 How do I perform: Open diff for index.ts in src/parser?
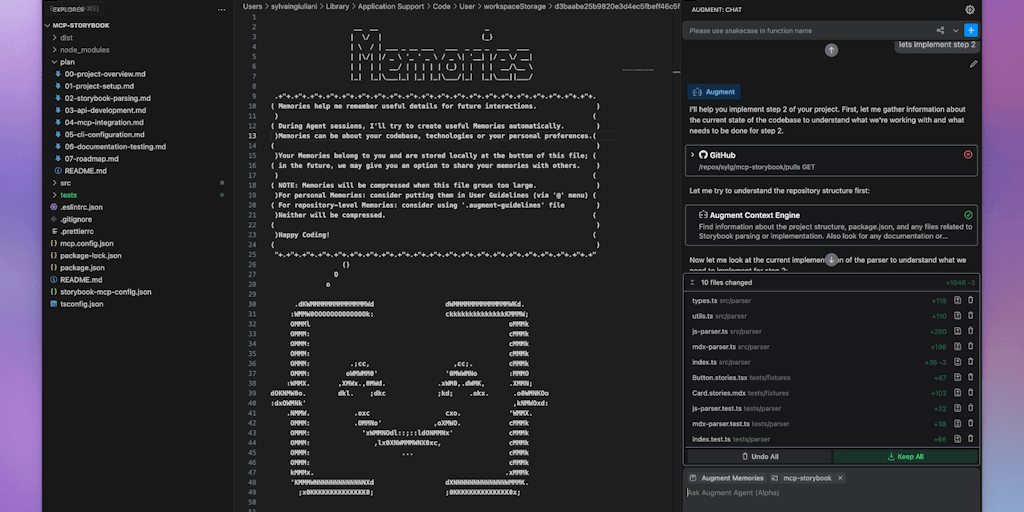pyautogui.click(x=957, y=362)
